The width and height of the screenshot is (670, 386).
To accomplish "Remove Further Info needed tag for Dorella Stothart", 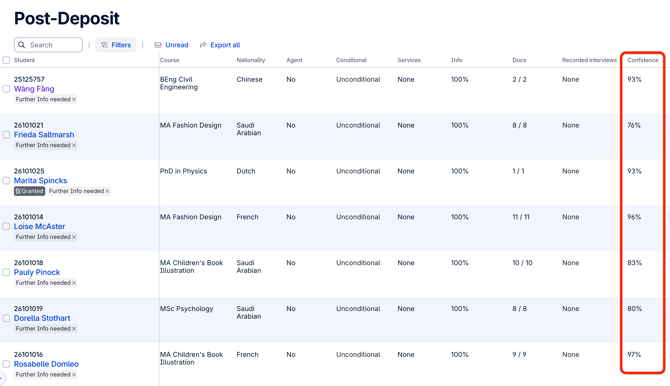I will tap(74, 329).
